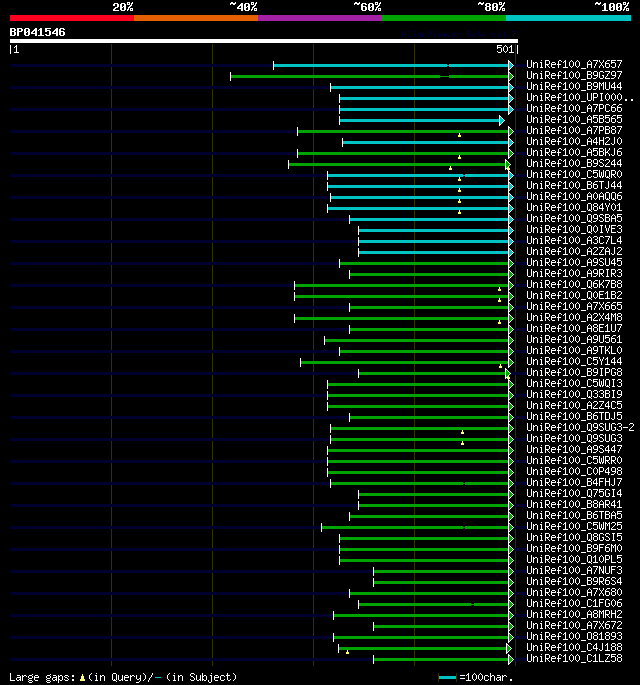The image size is (640, 685).
Task: Click the UniRef100_B9S244 label
Action: coord(574,163)
